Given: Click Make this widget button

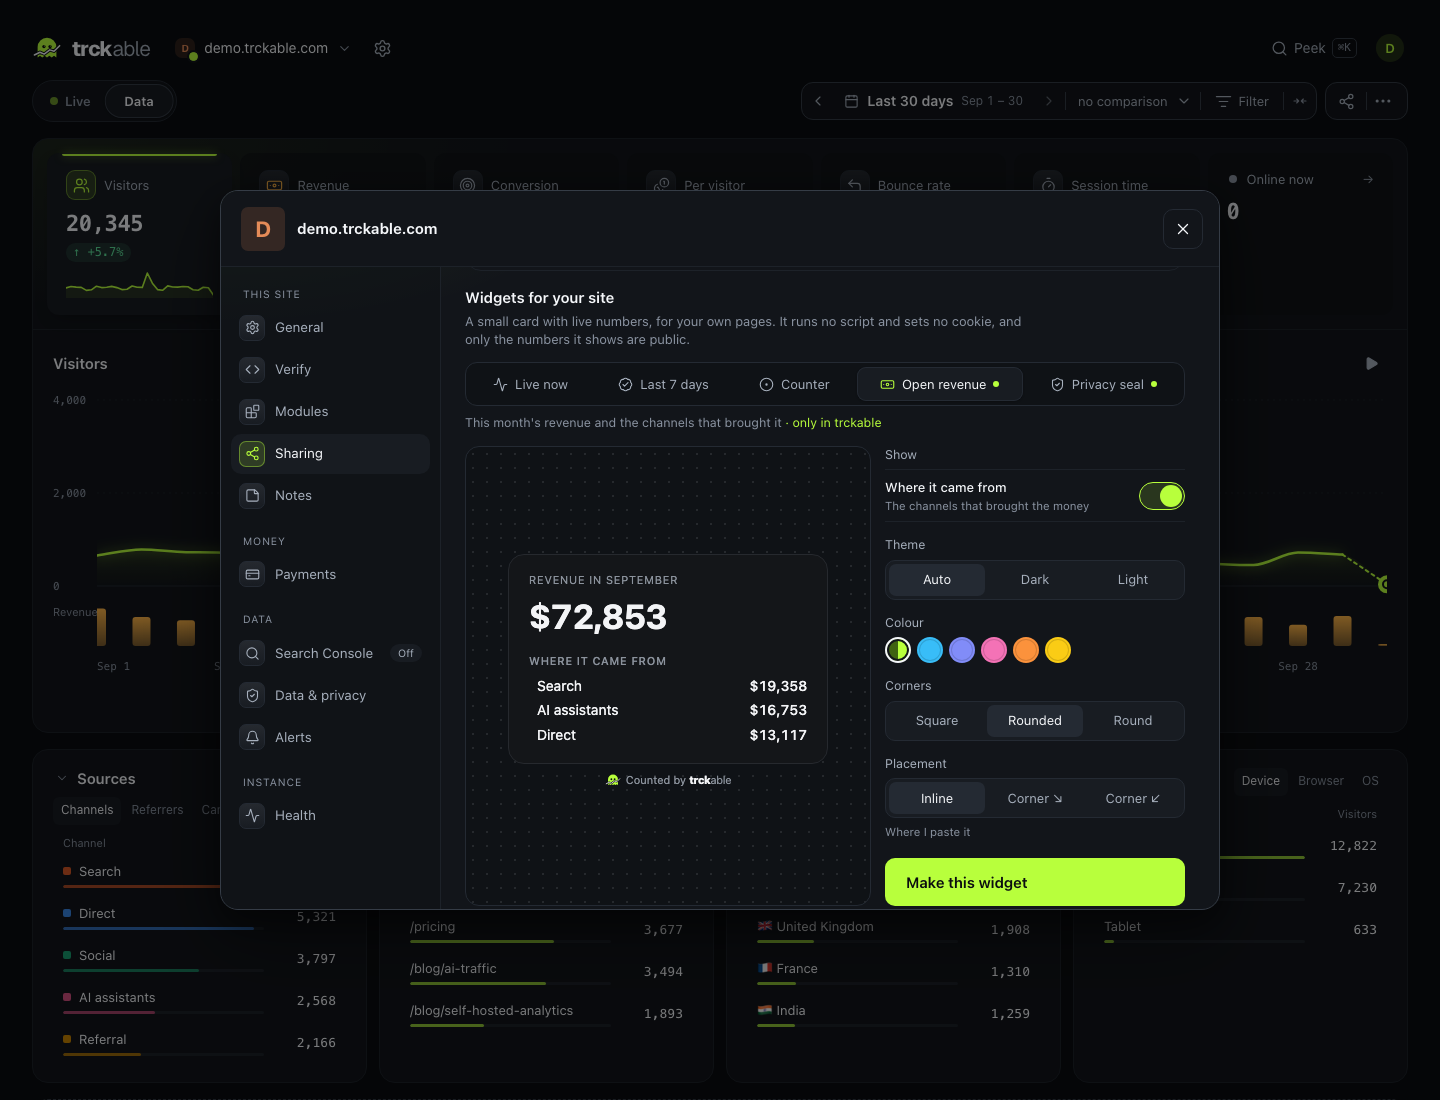Looking at the screenshot, I should coord(1035,883).
